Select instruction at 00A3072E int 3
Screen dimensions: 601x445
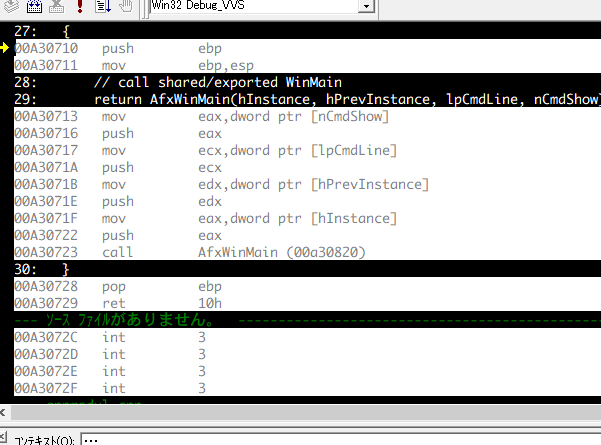coord(307,371)
